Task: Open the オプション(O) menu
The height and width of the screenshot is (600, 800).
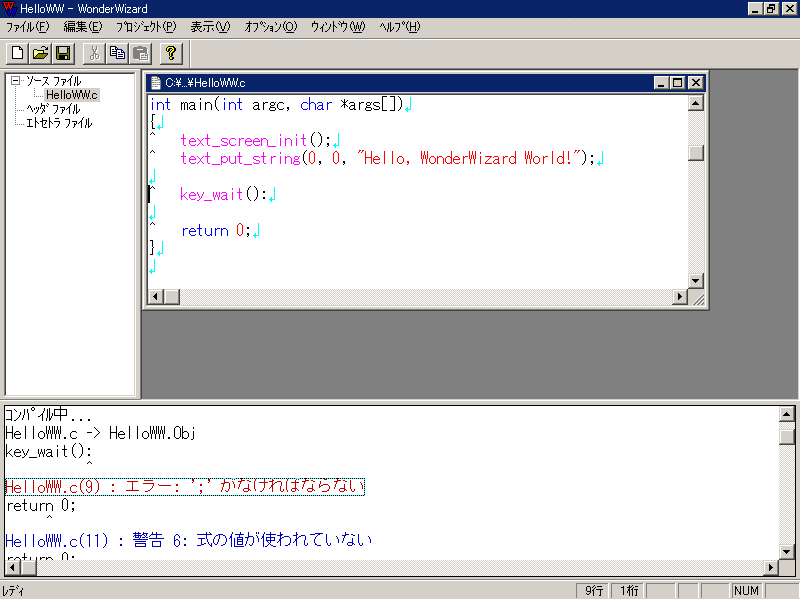Action: [270, 27]
